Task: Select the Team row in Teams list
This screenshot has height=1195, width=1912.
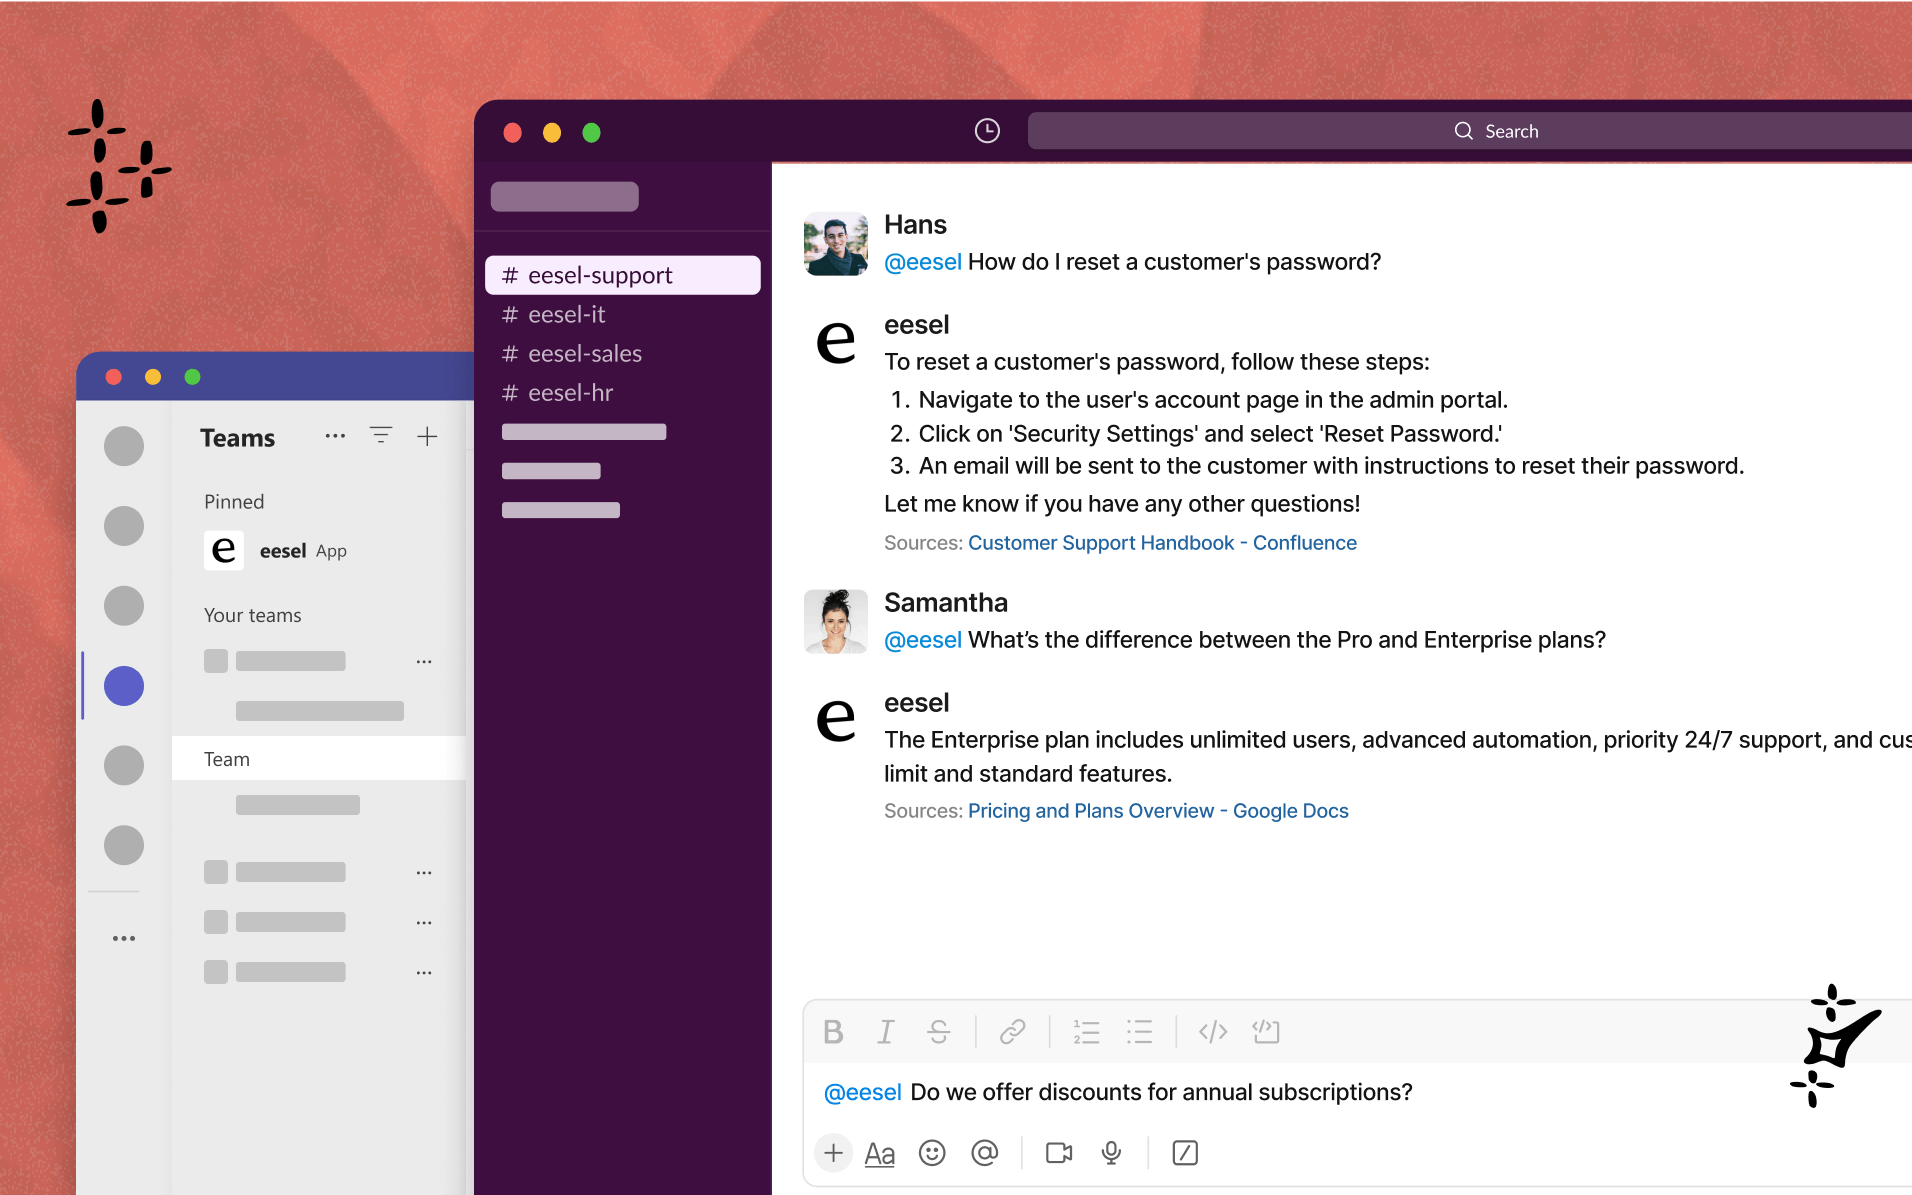Action: [x=319, y=759]
